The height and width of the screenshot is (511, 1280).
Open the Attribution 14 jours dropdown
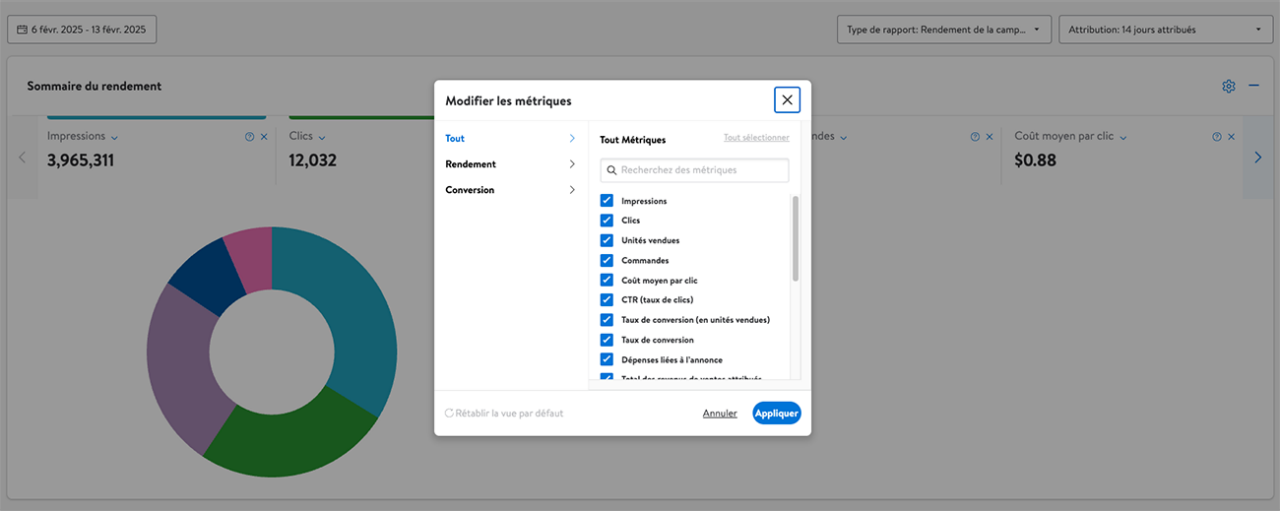[1164, 30]
